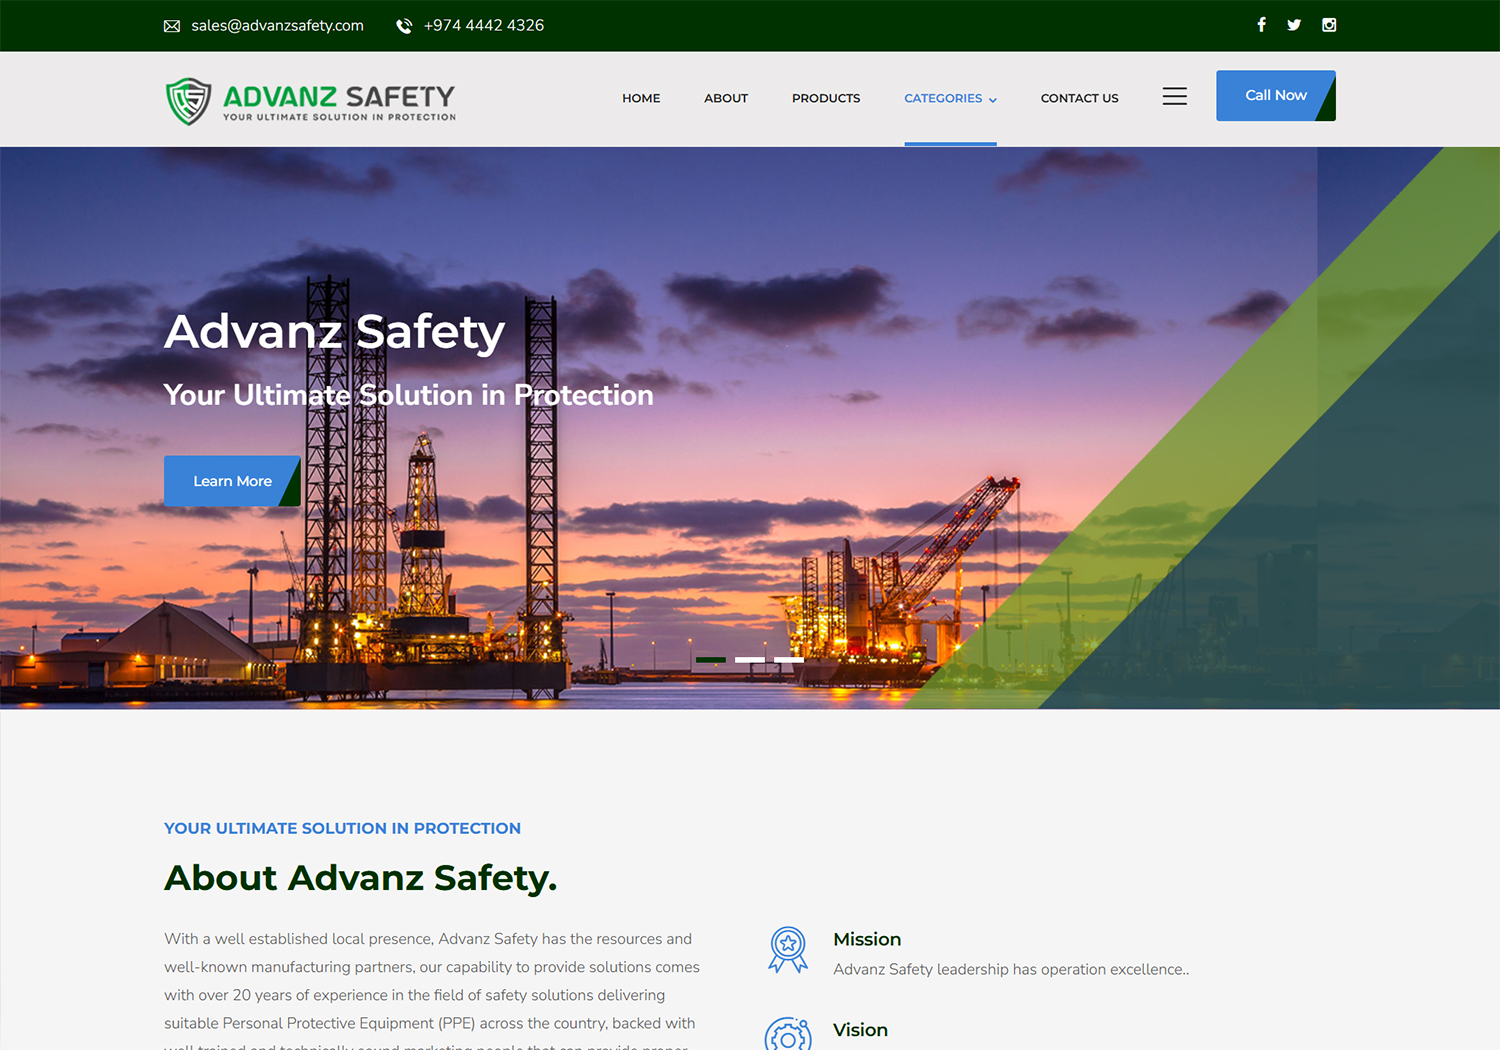1500x1050 pixels.
Task: Switch to the second carousel slide indicator
Action: point(750,660)
